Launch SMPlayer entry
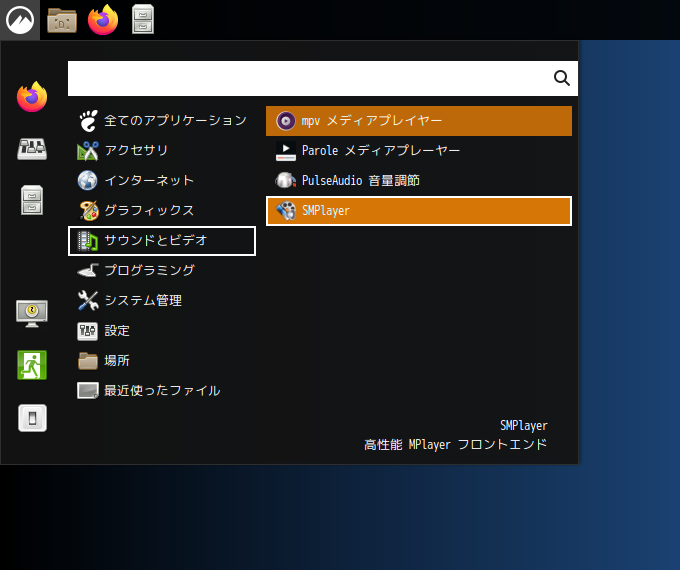The image size is (680, 570). (419, 211)
